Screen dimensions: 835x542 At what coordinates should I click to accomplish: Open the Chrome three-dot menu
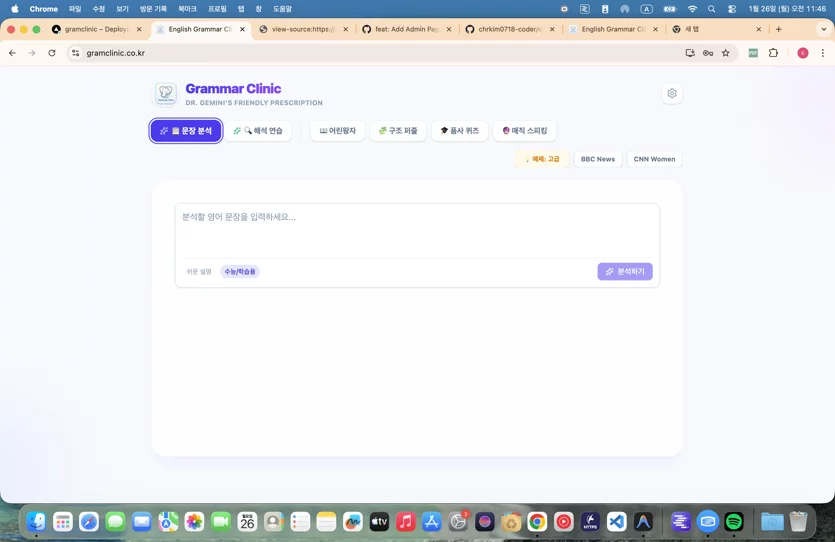click(823, 53)
